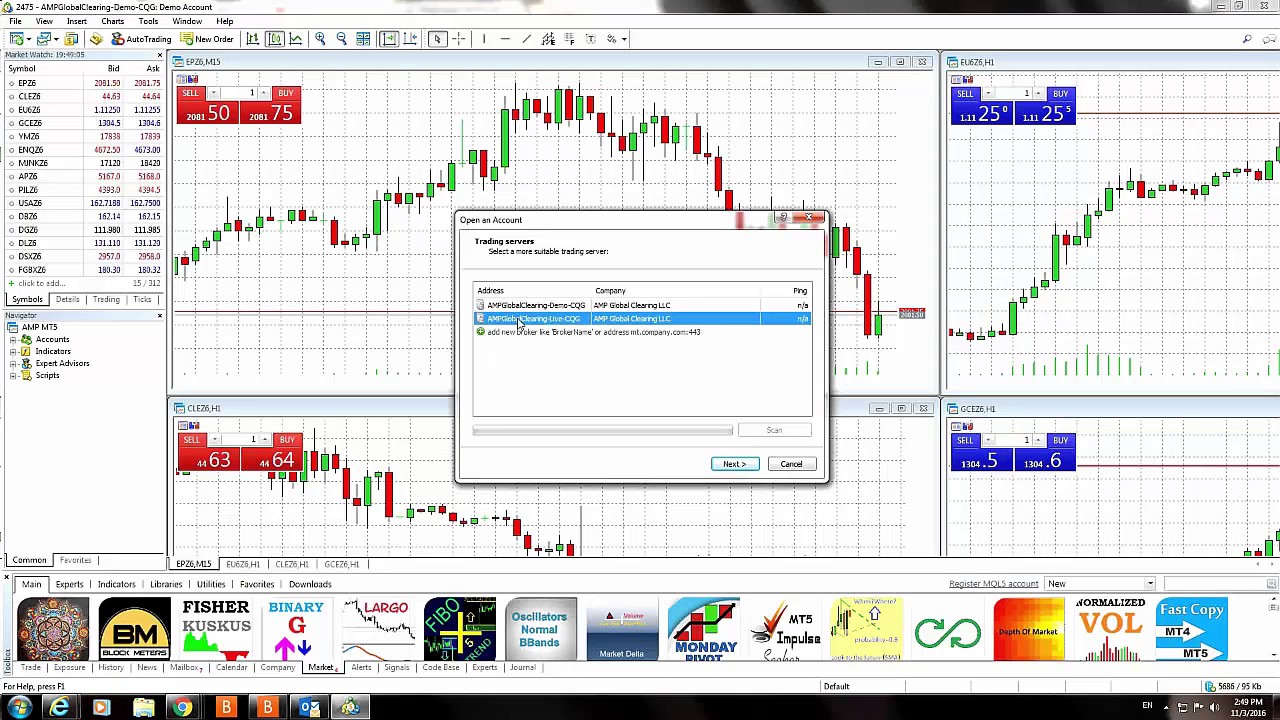Open the Charts menu
This screenshot has height=720, width=1280.
112,21
